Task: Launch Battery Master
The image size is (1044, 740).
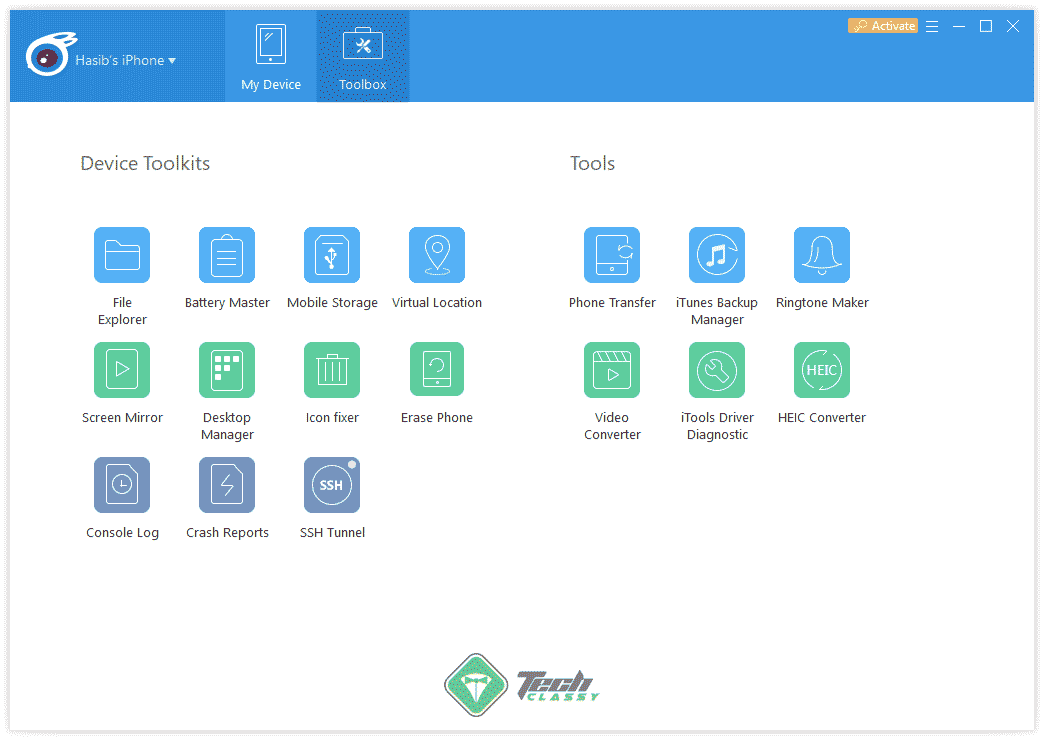Action: [x=227, y=255]
